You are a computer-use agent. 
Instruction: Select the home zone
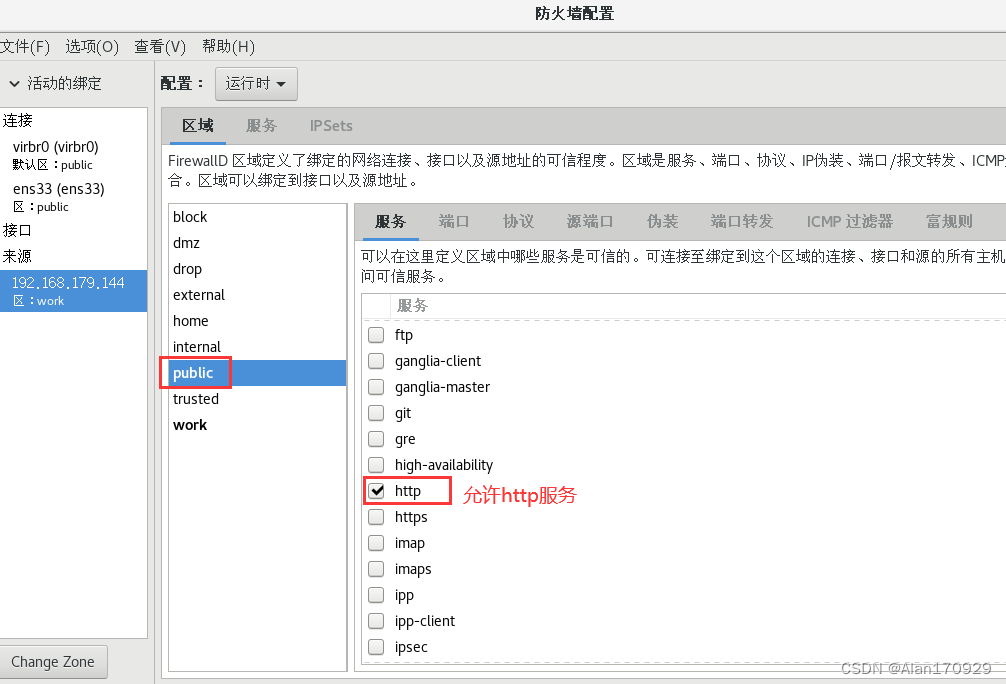tap(257, 321)
